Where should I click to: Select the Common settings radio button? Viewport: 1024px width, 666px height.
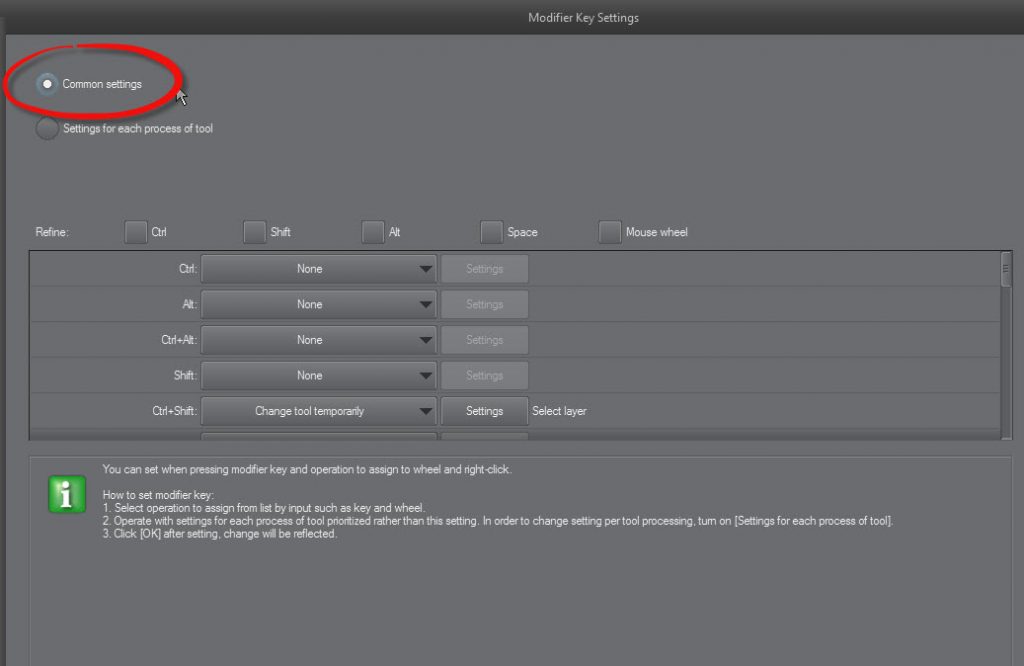tap(47, 84)
